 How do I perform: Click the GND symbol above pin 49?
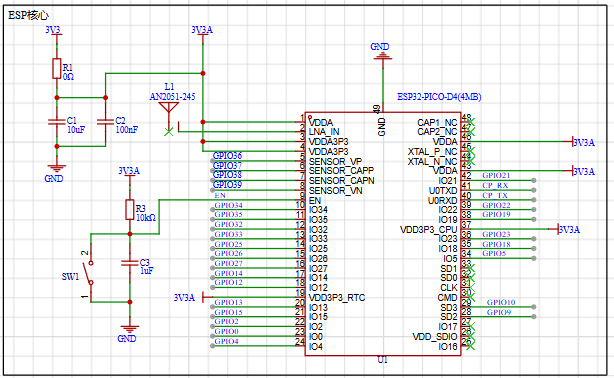pyautogui.click(x=382, y=56)
